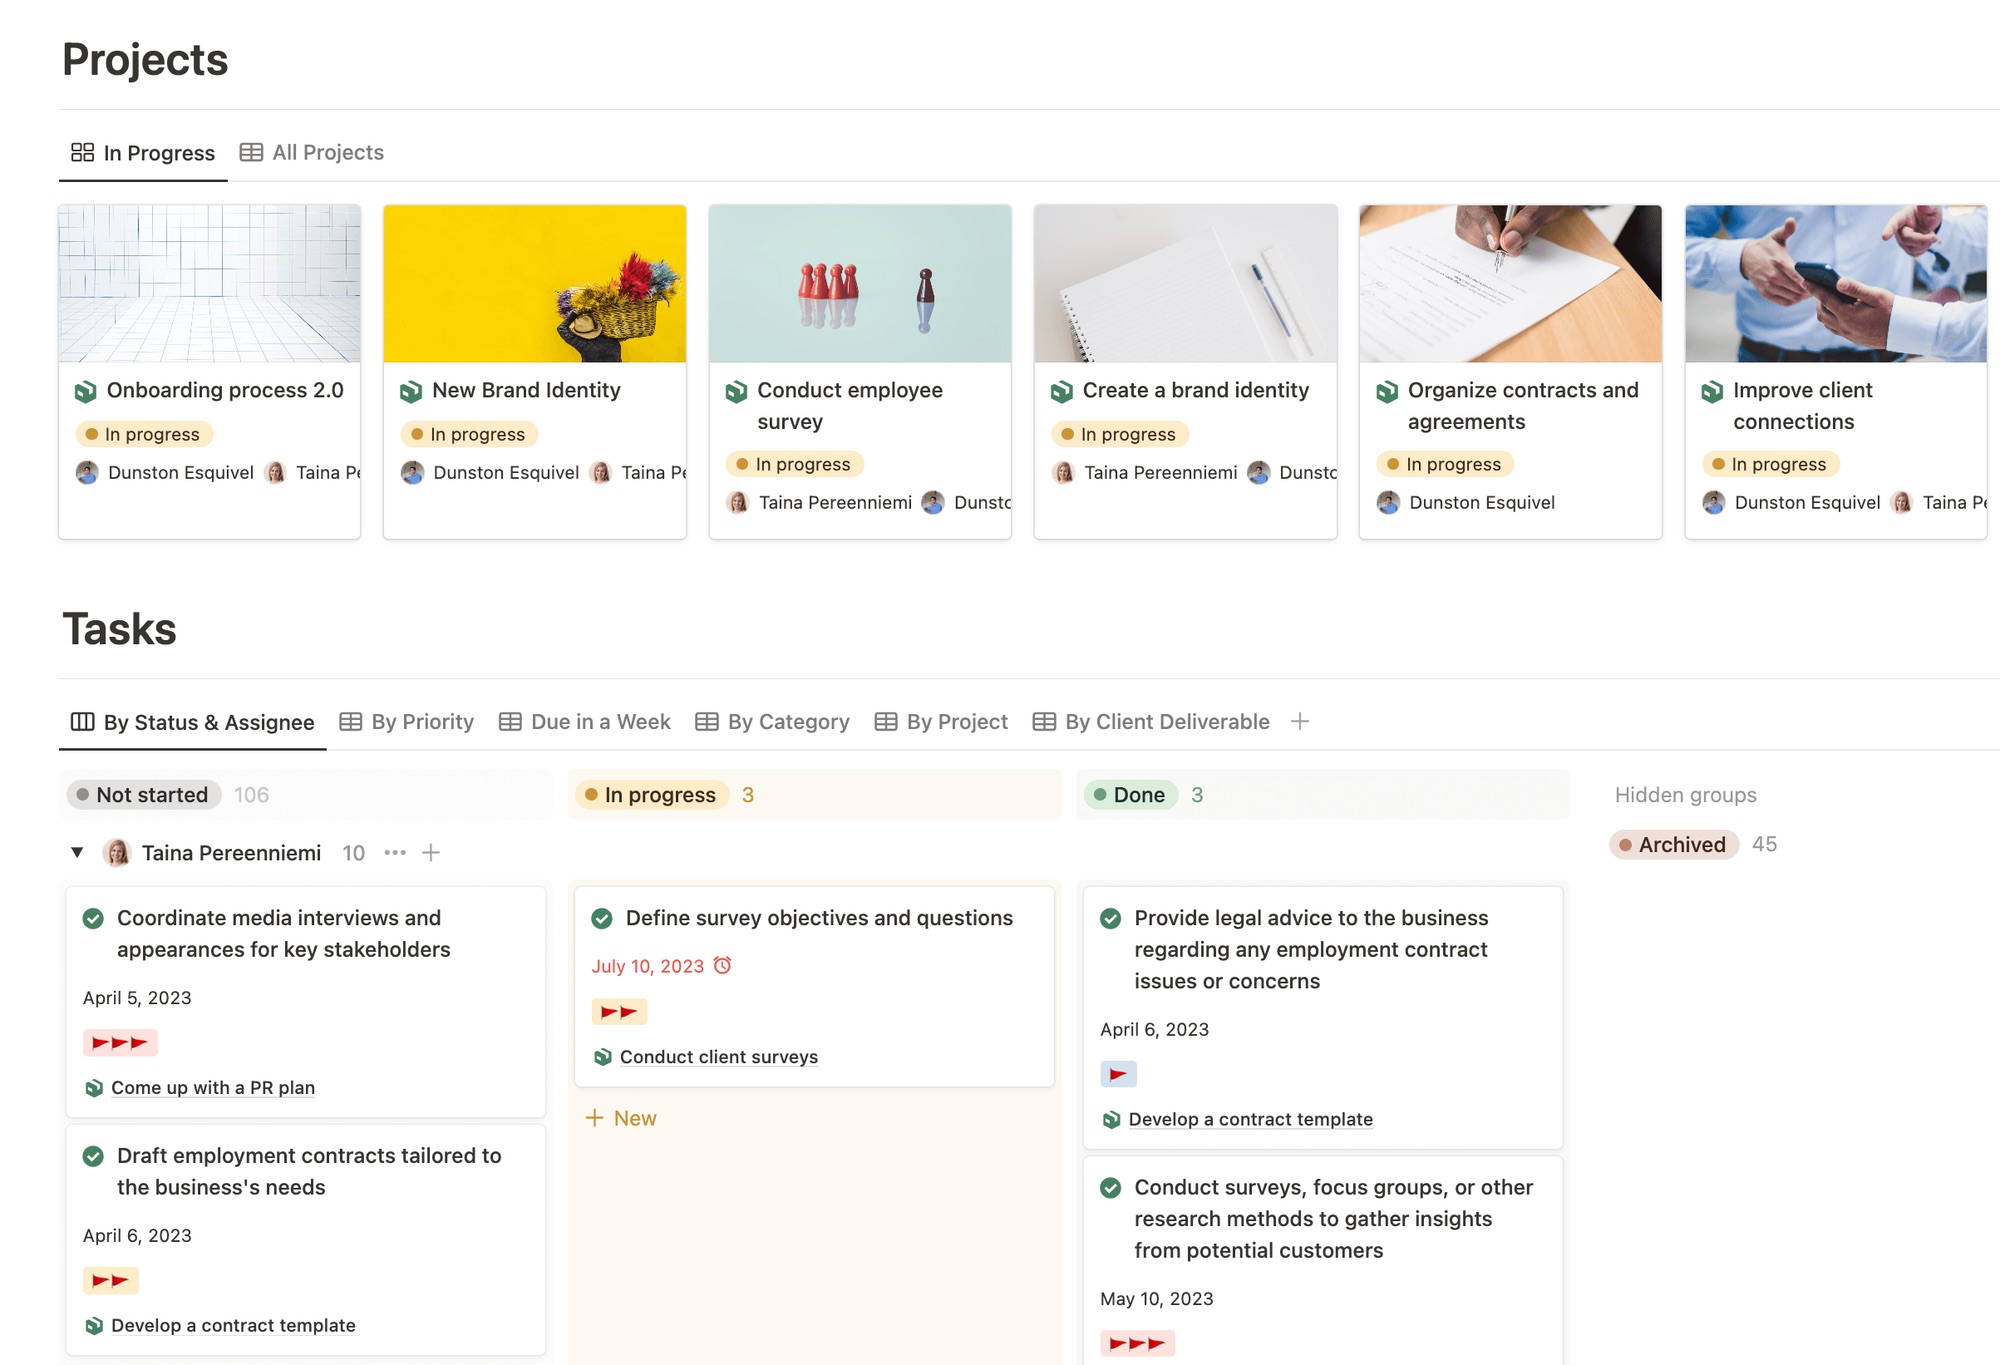Open the Improve client connections cover thumbnail
This screenshot has width=2000, height=1365.
(x=1835, y=284)
